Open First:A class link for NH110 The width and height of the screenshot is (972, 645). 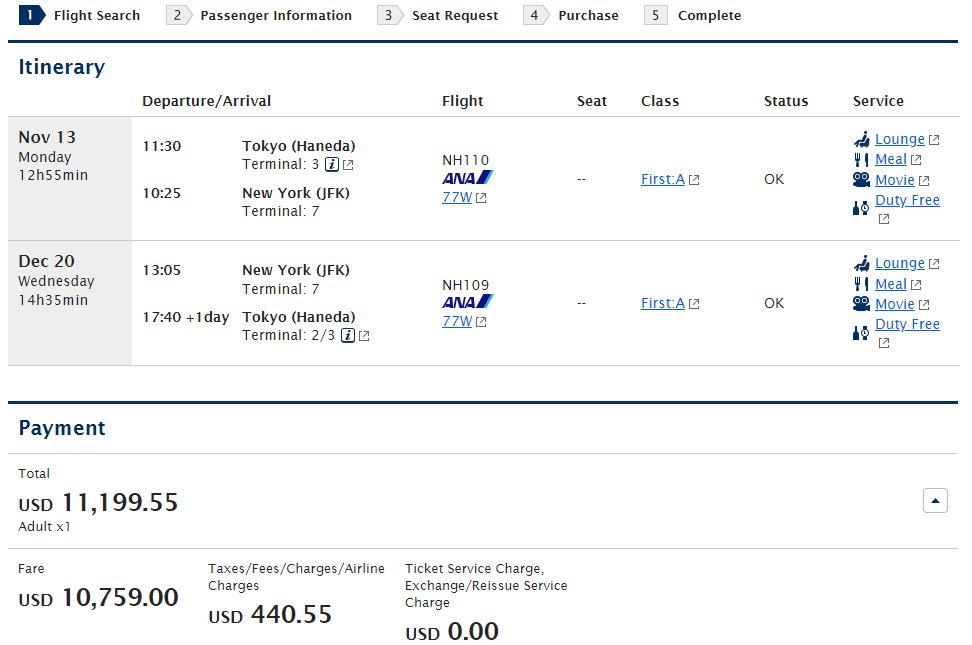click(663, 179)
